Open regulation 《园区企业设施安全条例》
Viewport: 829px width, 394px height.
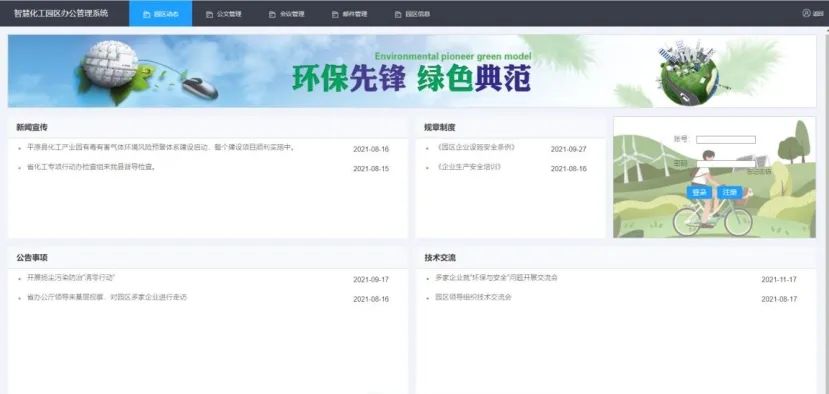click(x=476, y=147)
